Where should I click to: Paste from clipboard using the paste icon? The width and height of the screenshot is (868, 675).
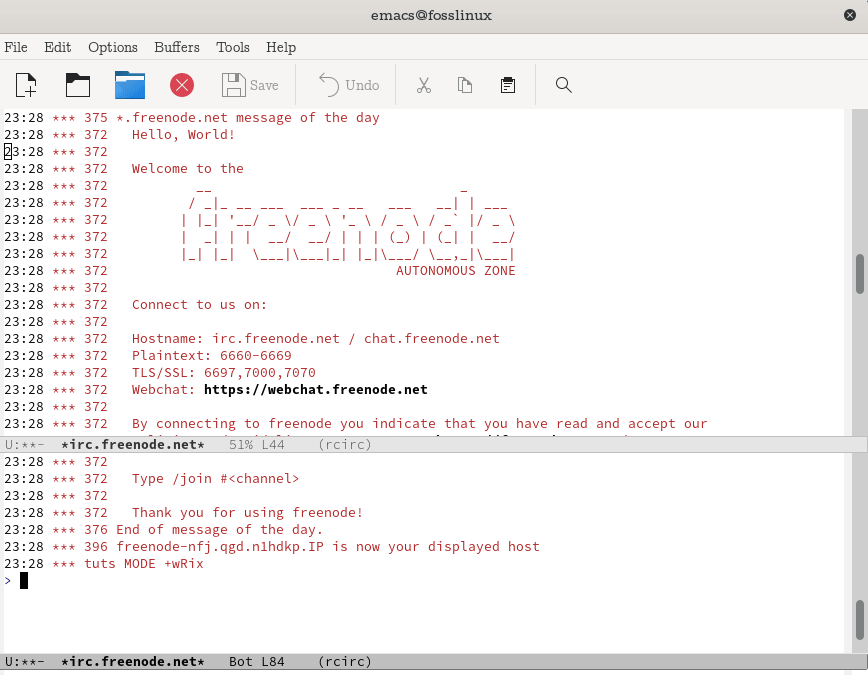[507, 85]
